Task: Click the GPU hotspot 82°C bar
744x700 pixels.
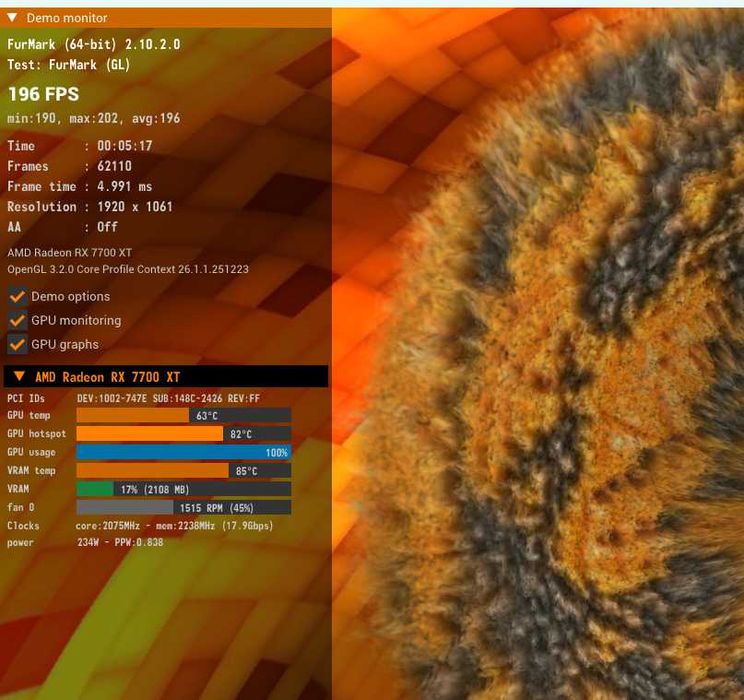Action: click(184, 434)
